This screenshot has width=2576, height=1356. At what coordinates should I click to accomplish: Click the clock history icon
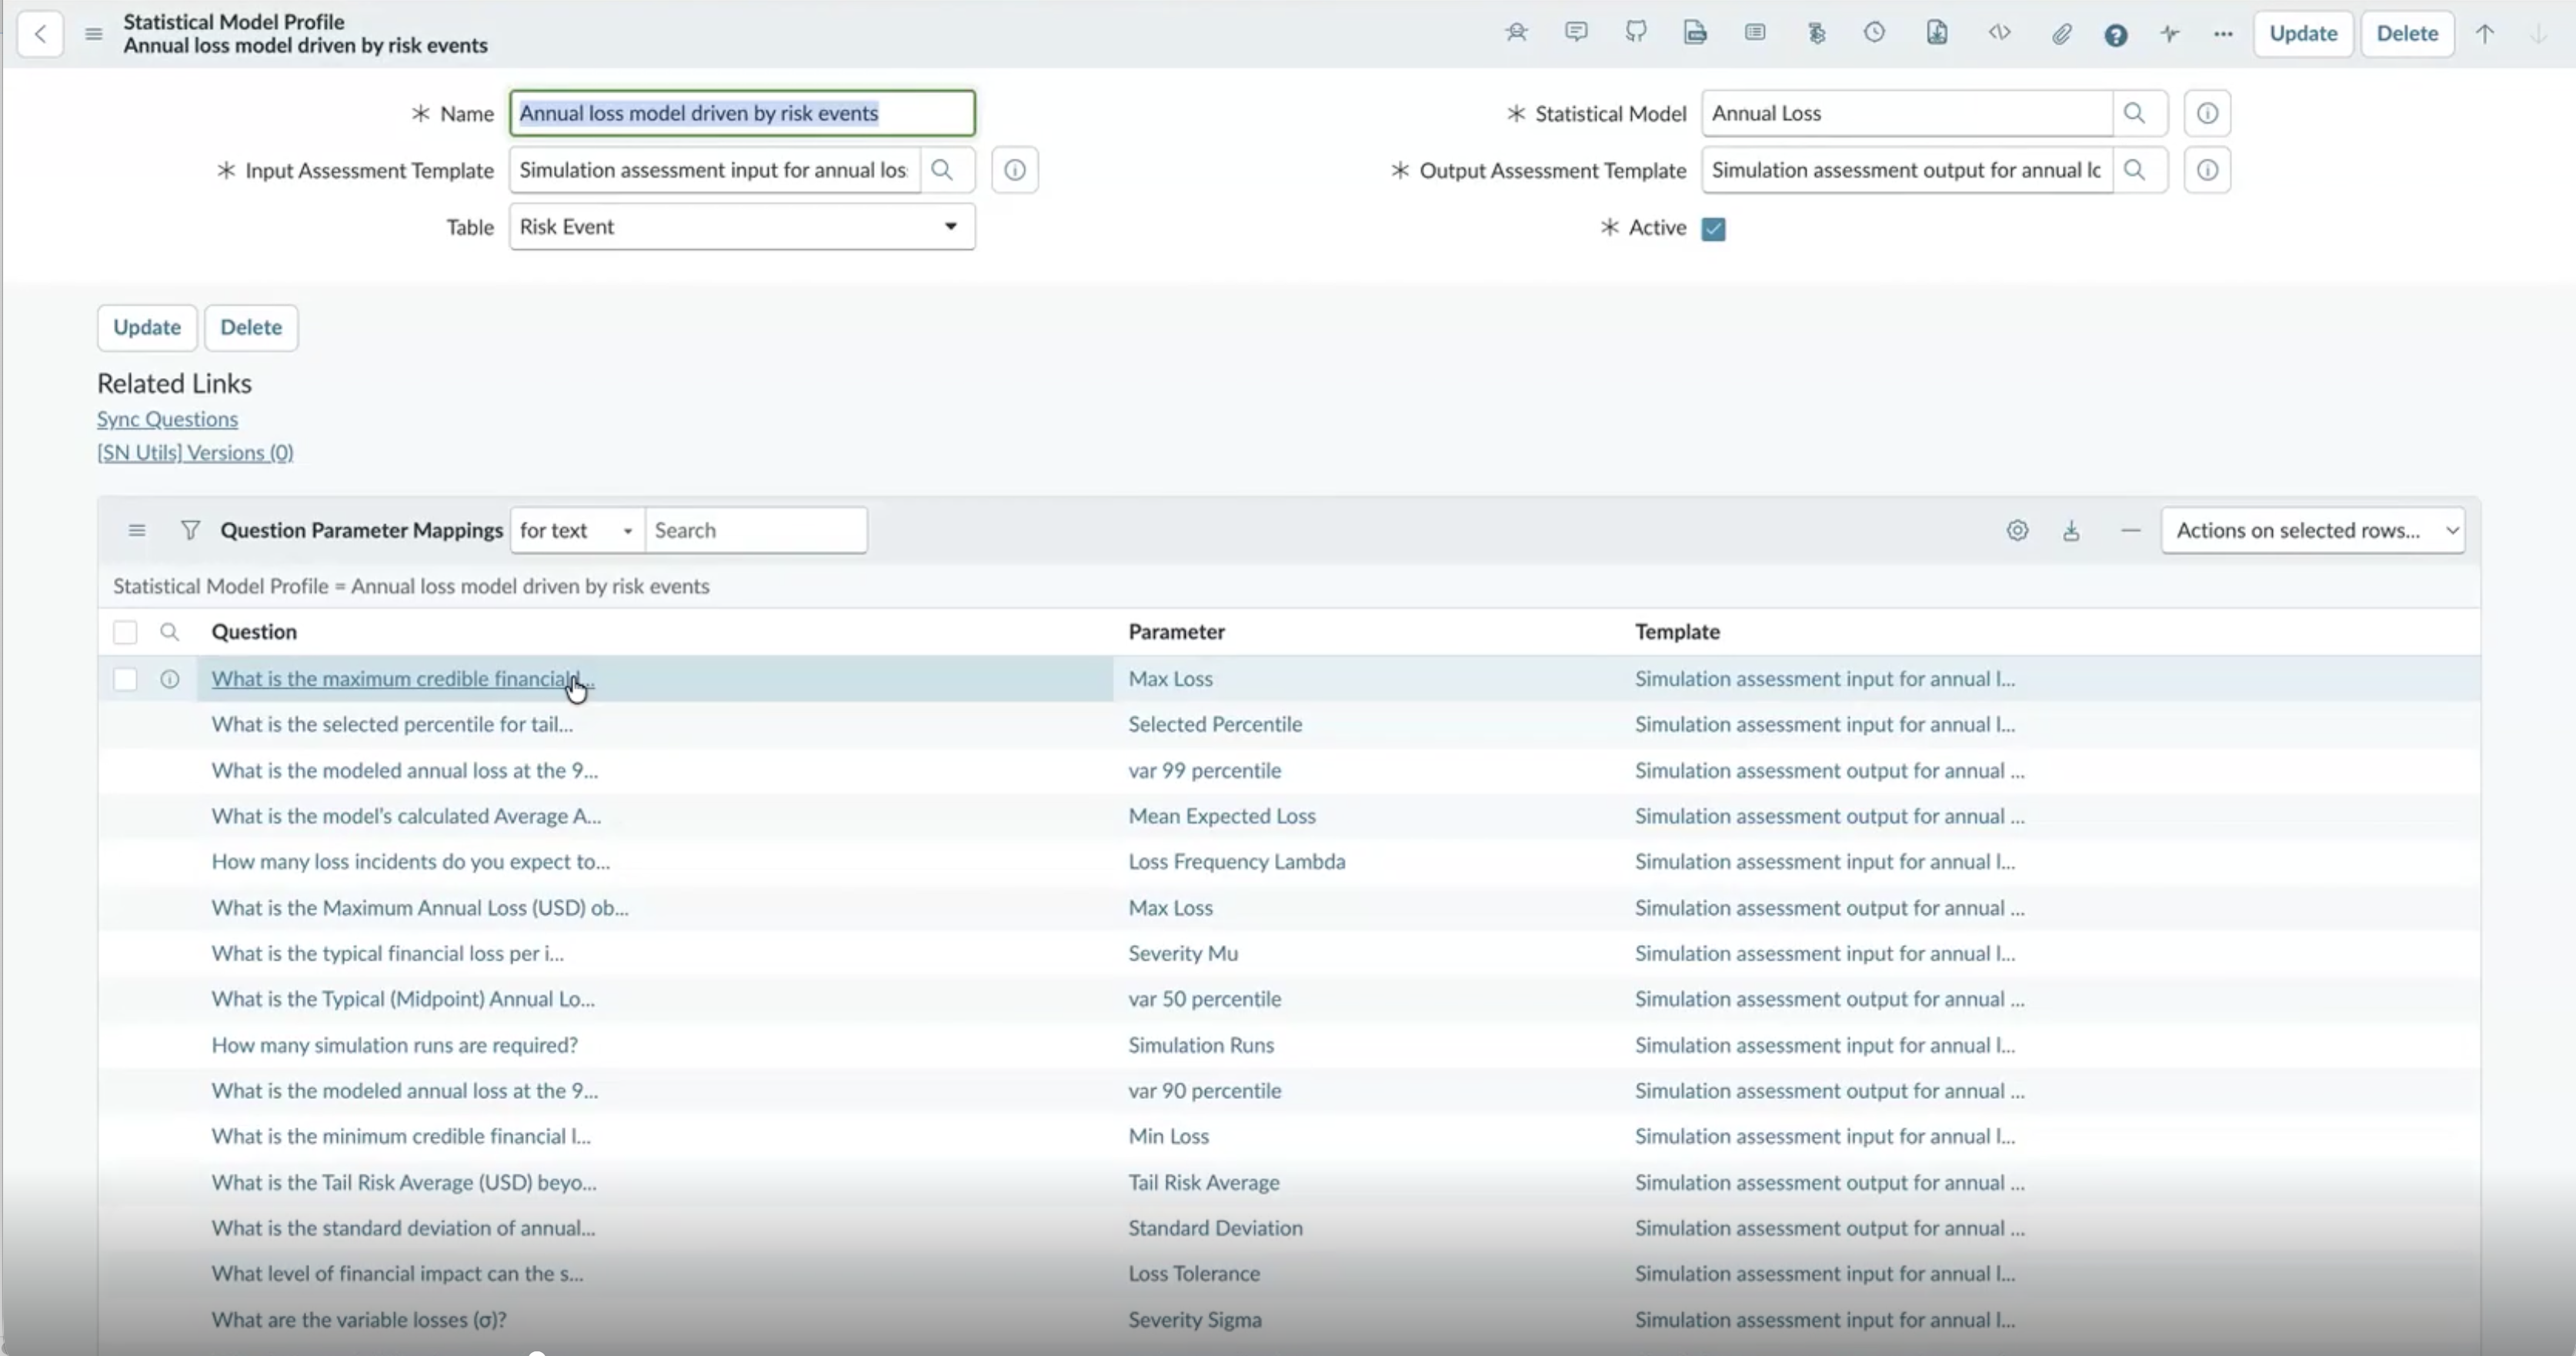point(1874,33)
